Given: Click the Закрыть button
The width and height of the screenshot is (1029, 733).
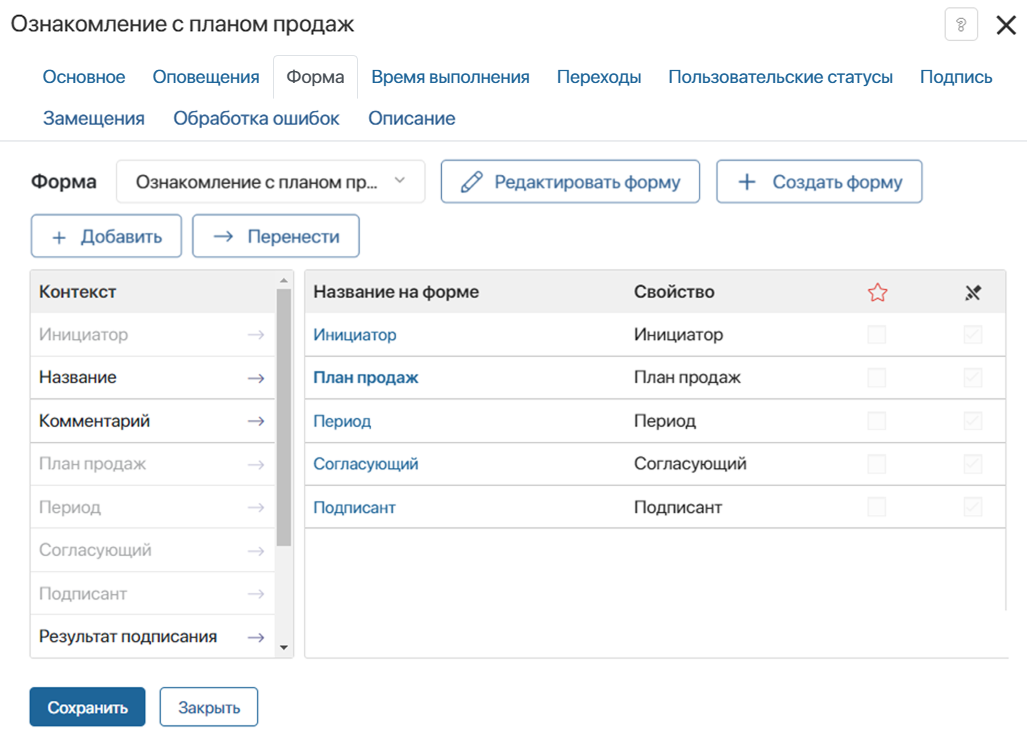Looking at the screenshot, I should (209, 707).
